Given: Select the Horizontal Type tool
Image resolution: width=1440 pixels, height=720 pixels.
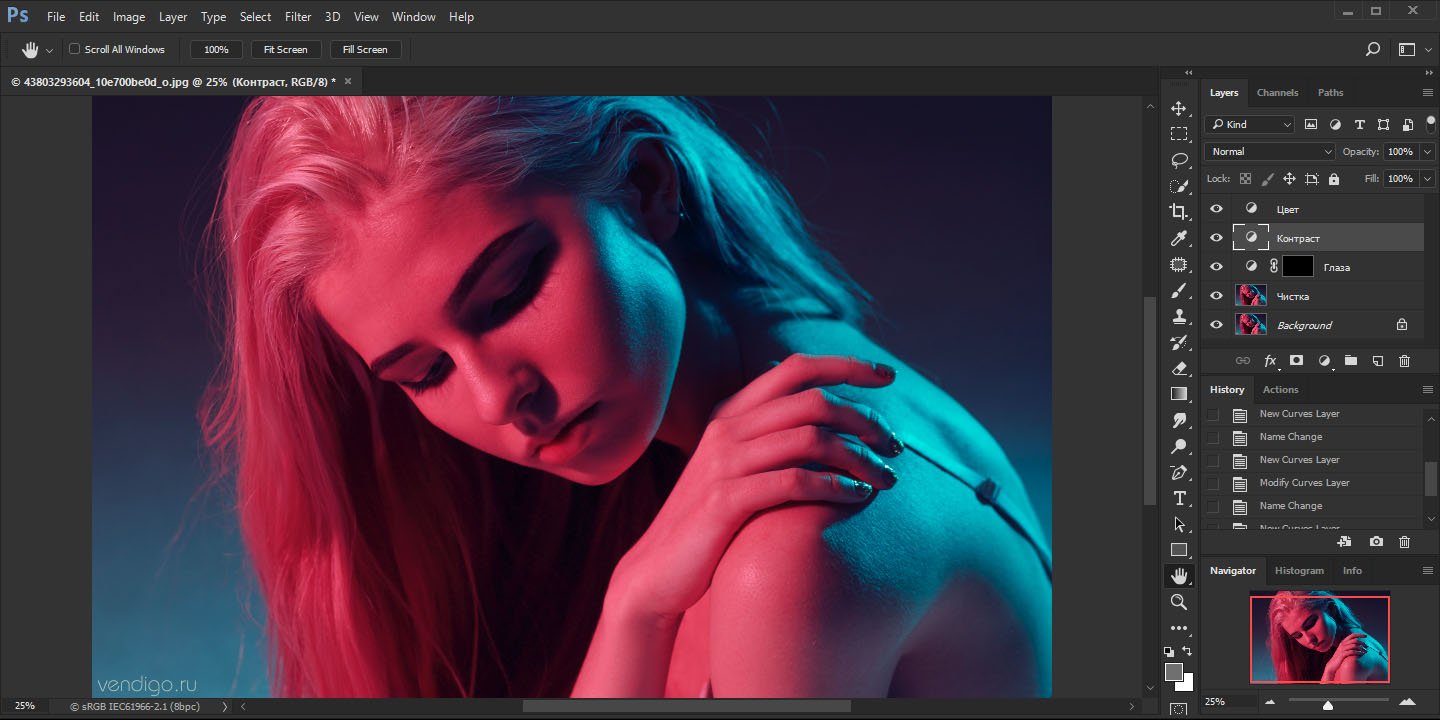Looking at the screenshot, I should click(1179, 498).
